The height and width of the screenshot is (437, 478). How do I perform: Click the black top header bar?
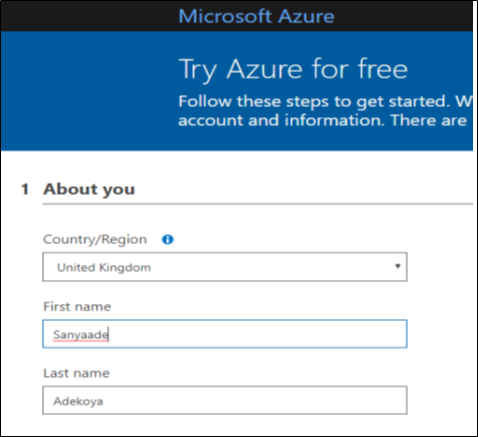237,16
